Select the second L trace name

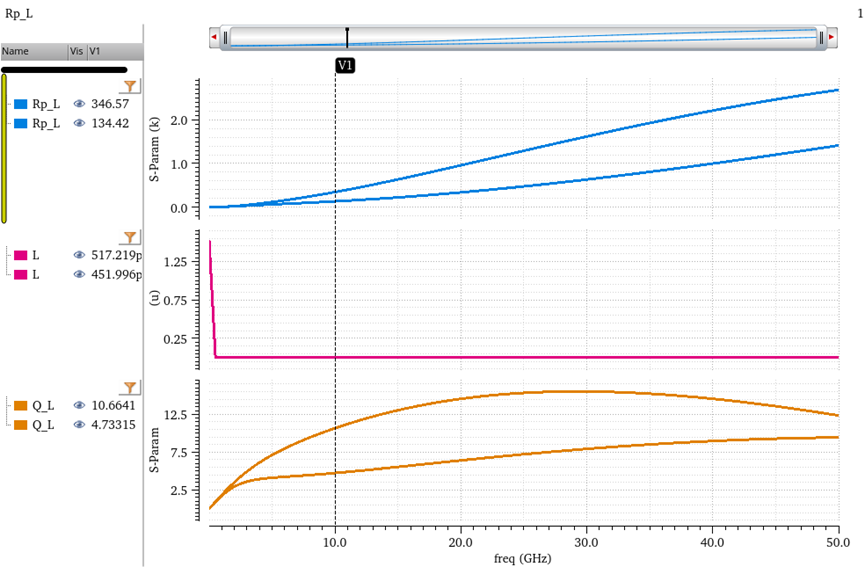36,274
